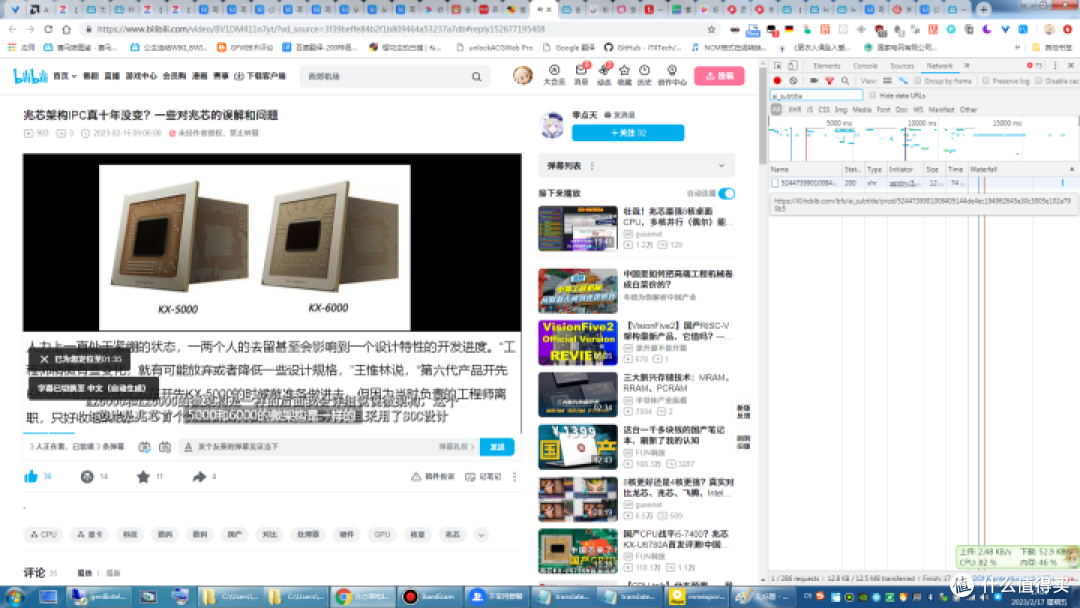Open 直播 in bilibili navigation
Viewport: 1080px width, 608px height.
pos(112,76)
